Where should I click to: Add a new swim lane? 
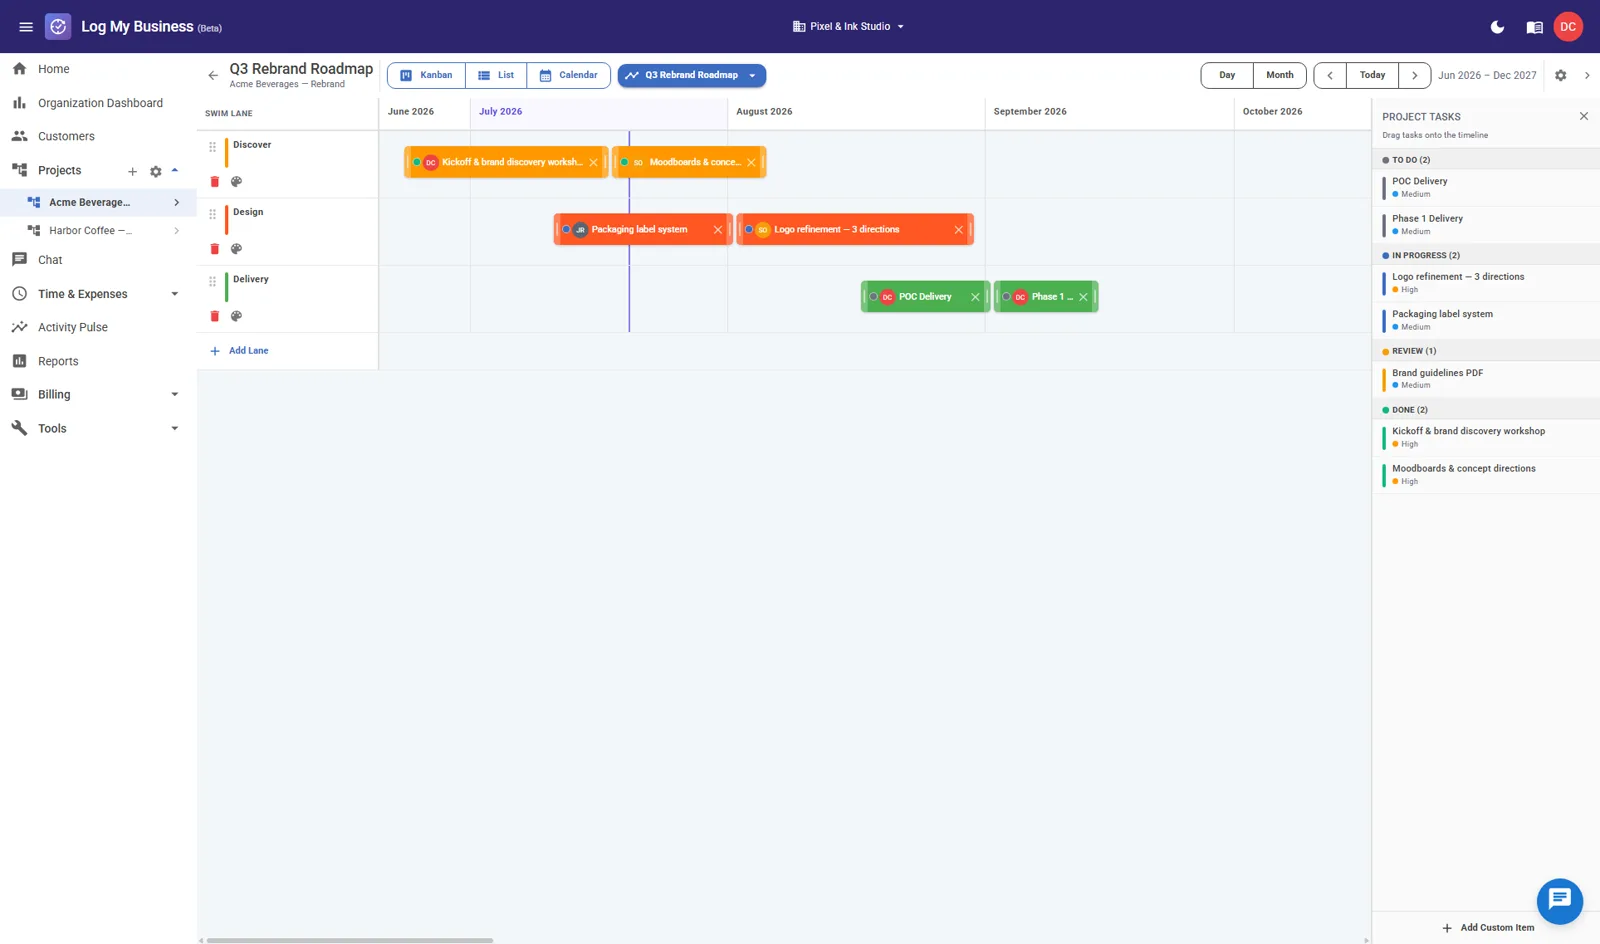pyautogui.click(x=239, y=351)
